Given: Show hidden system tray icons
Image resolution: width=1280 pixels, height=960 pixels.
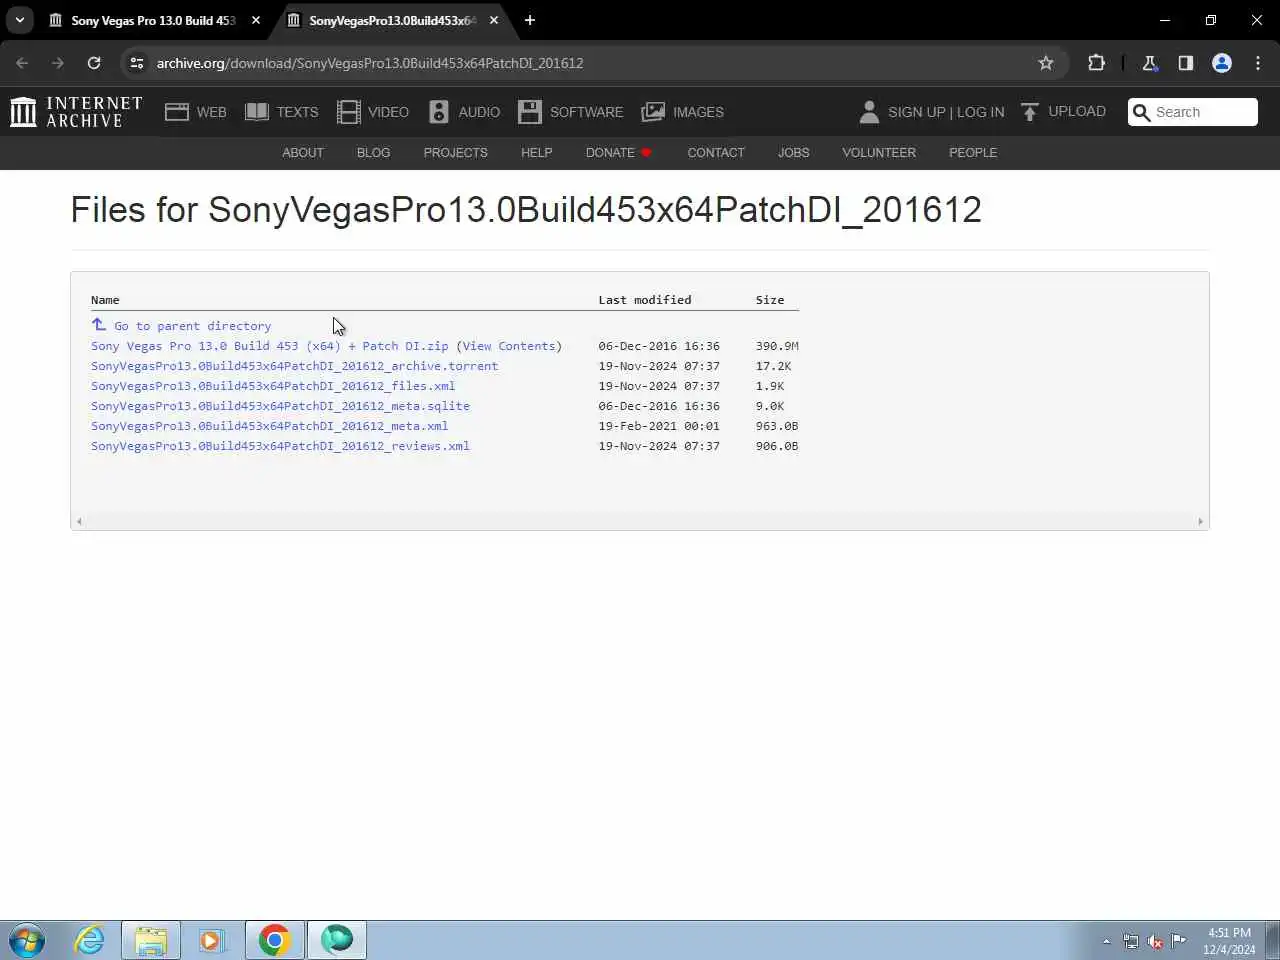Looking at the screenshot, I should 1106,941.
